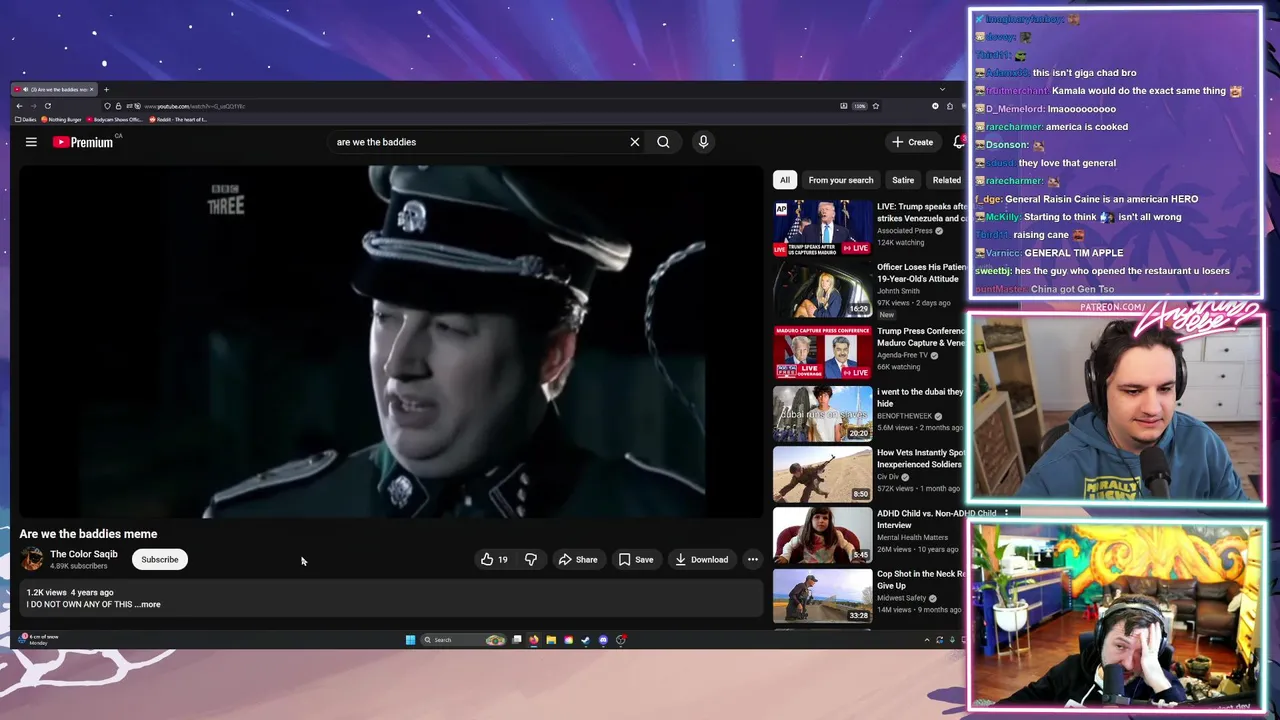Click the browser address bar URL
The width and height of the screenshot is (1280, 720).
194,106
